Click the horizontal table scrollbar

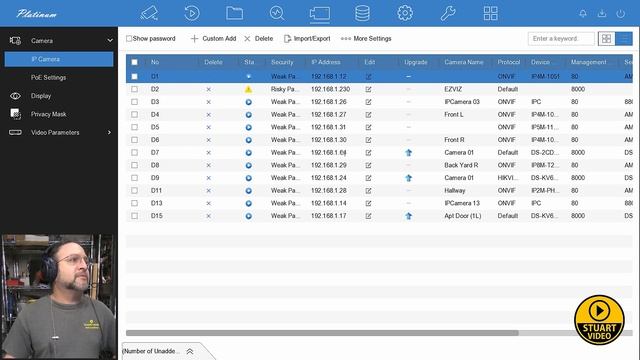click(322, 333)
